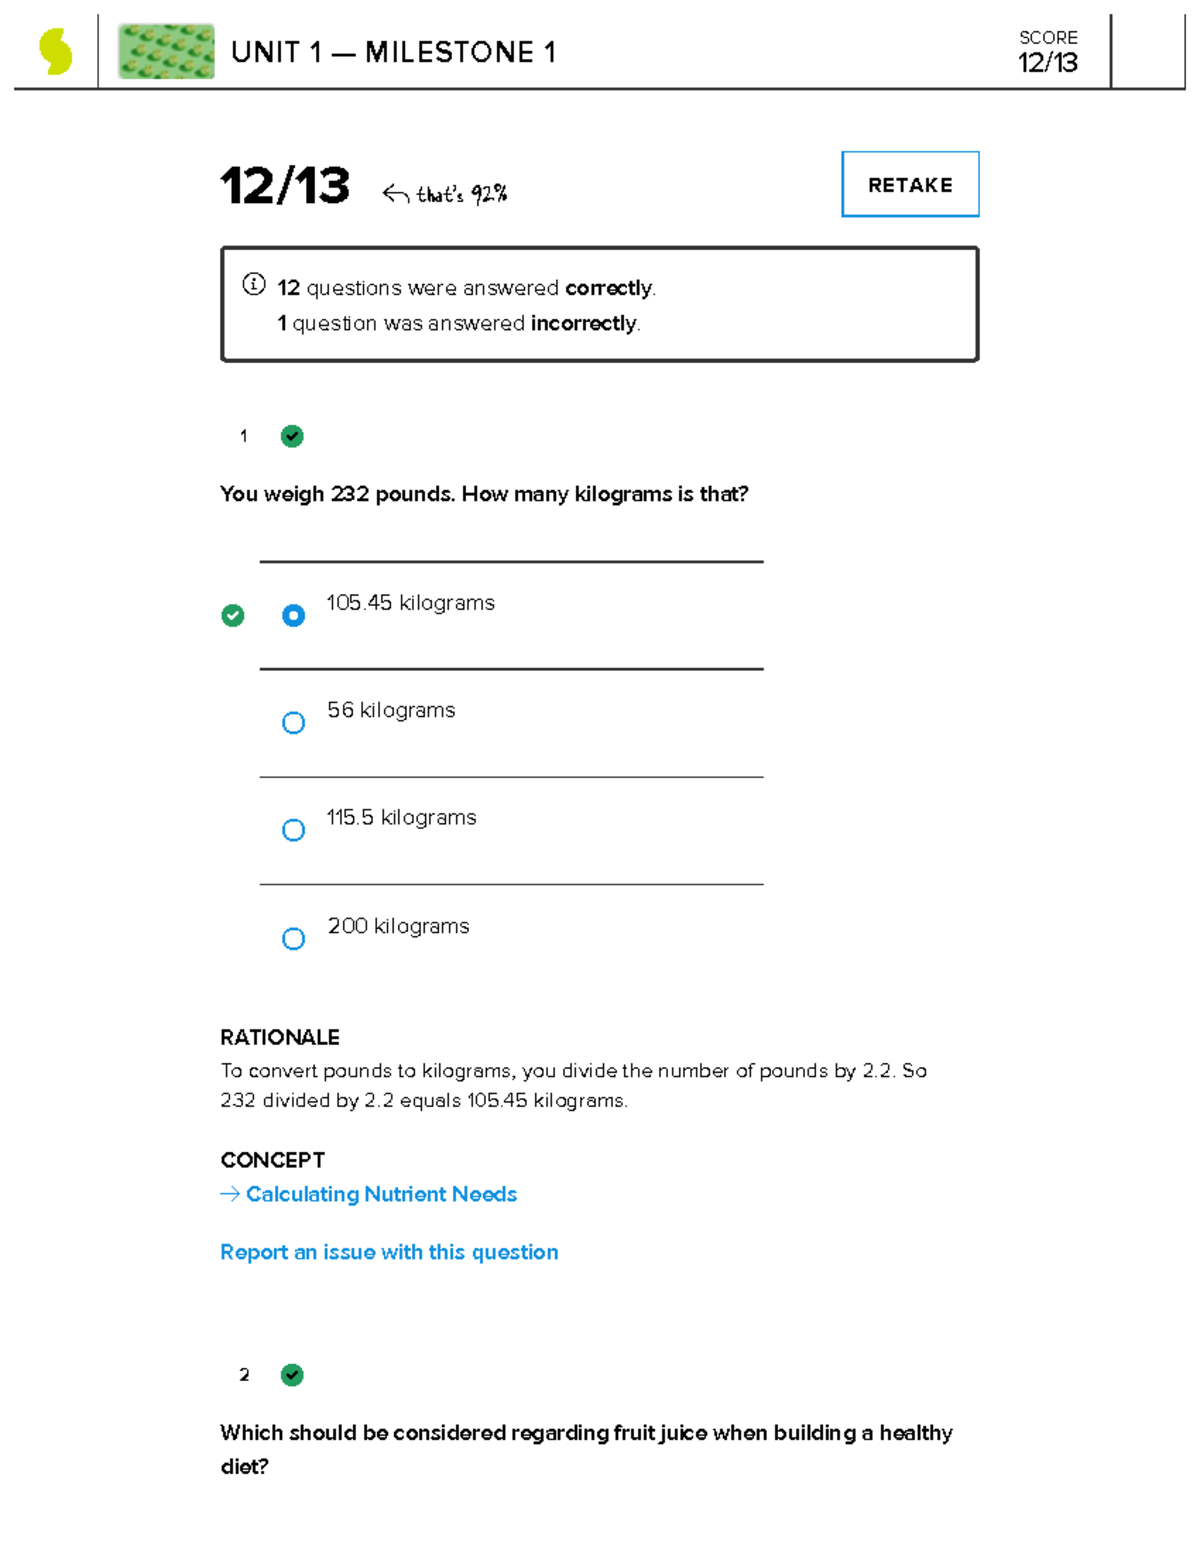Click the SCORE 12/13 indicator
The image size is (1200, 1553).
[x=1047, y=50]
